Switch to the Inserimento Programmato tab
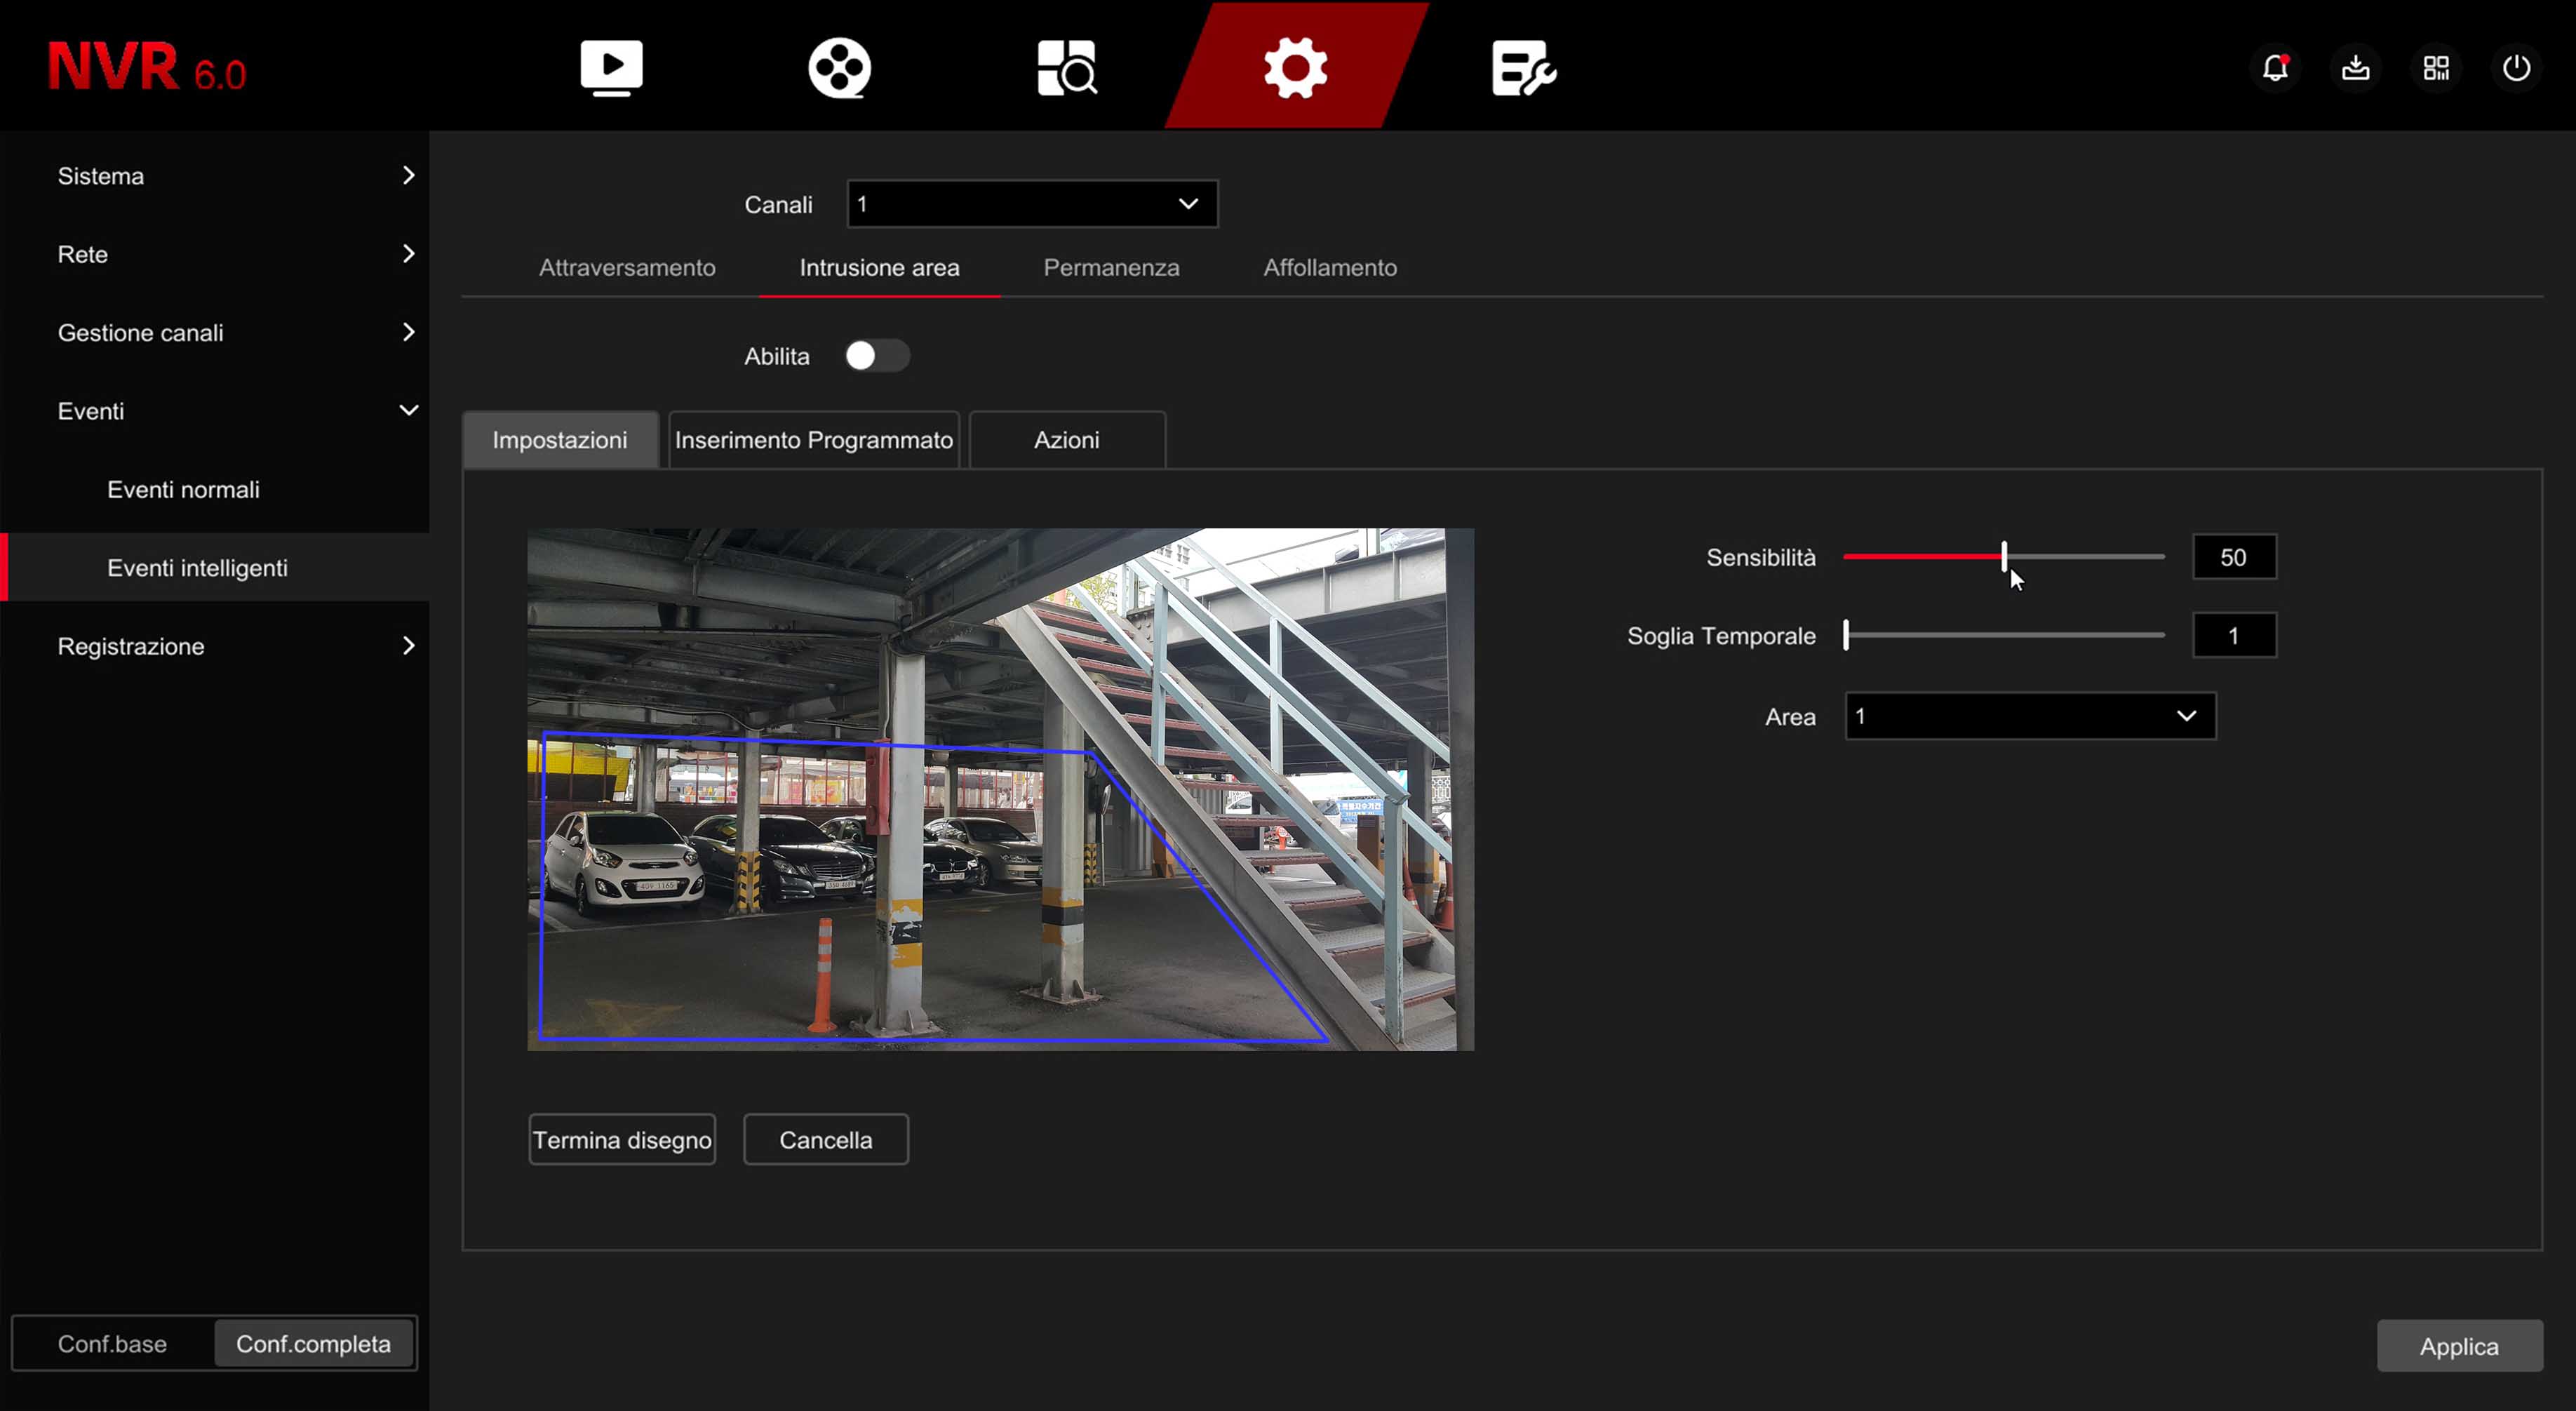 (x=813, y=439)
